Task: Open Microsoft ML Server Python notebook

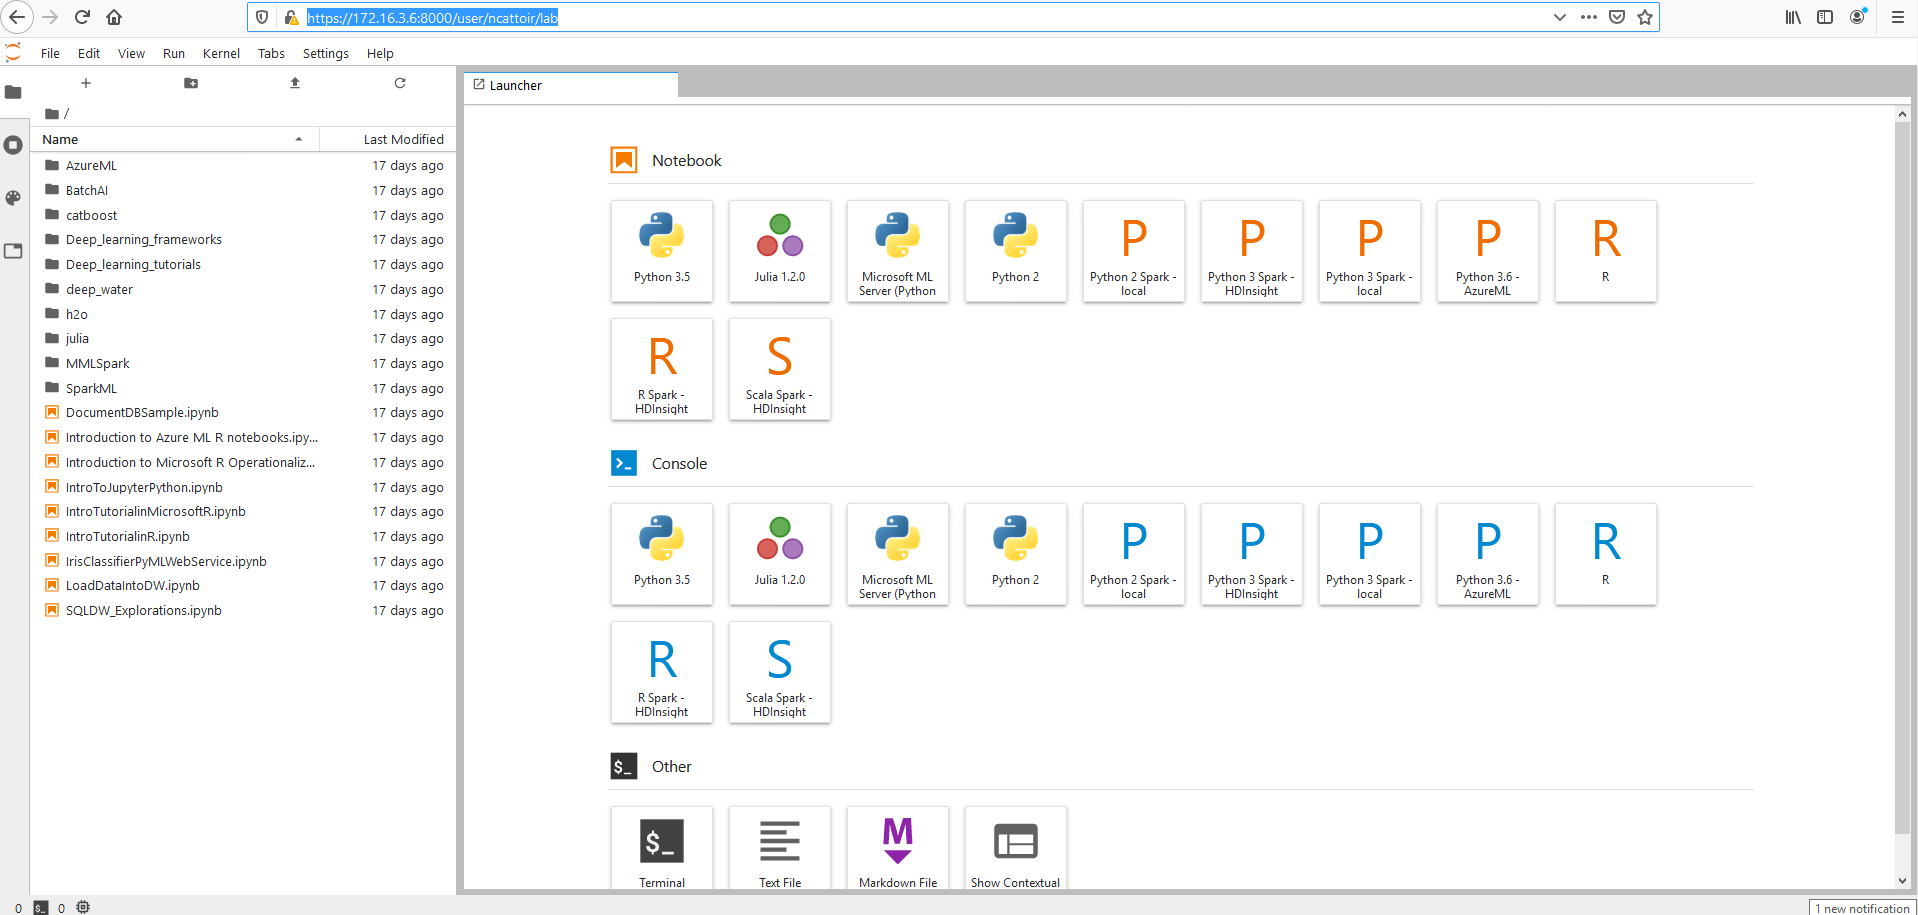Action: pos(897,251)
